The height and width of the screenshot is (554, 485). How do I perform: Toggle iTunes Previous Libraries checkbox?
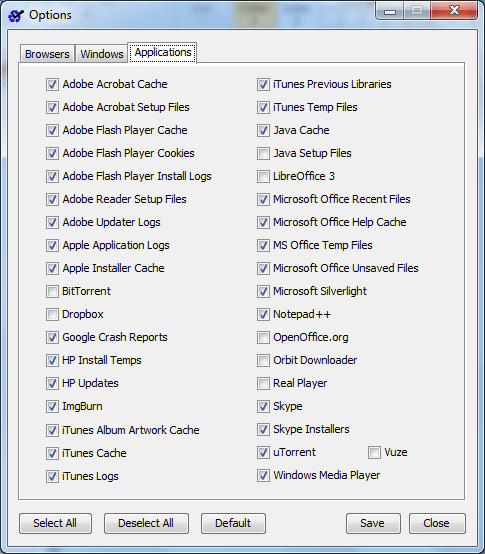tap(263, 85)
